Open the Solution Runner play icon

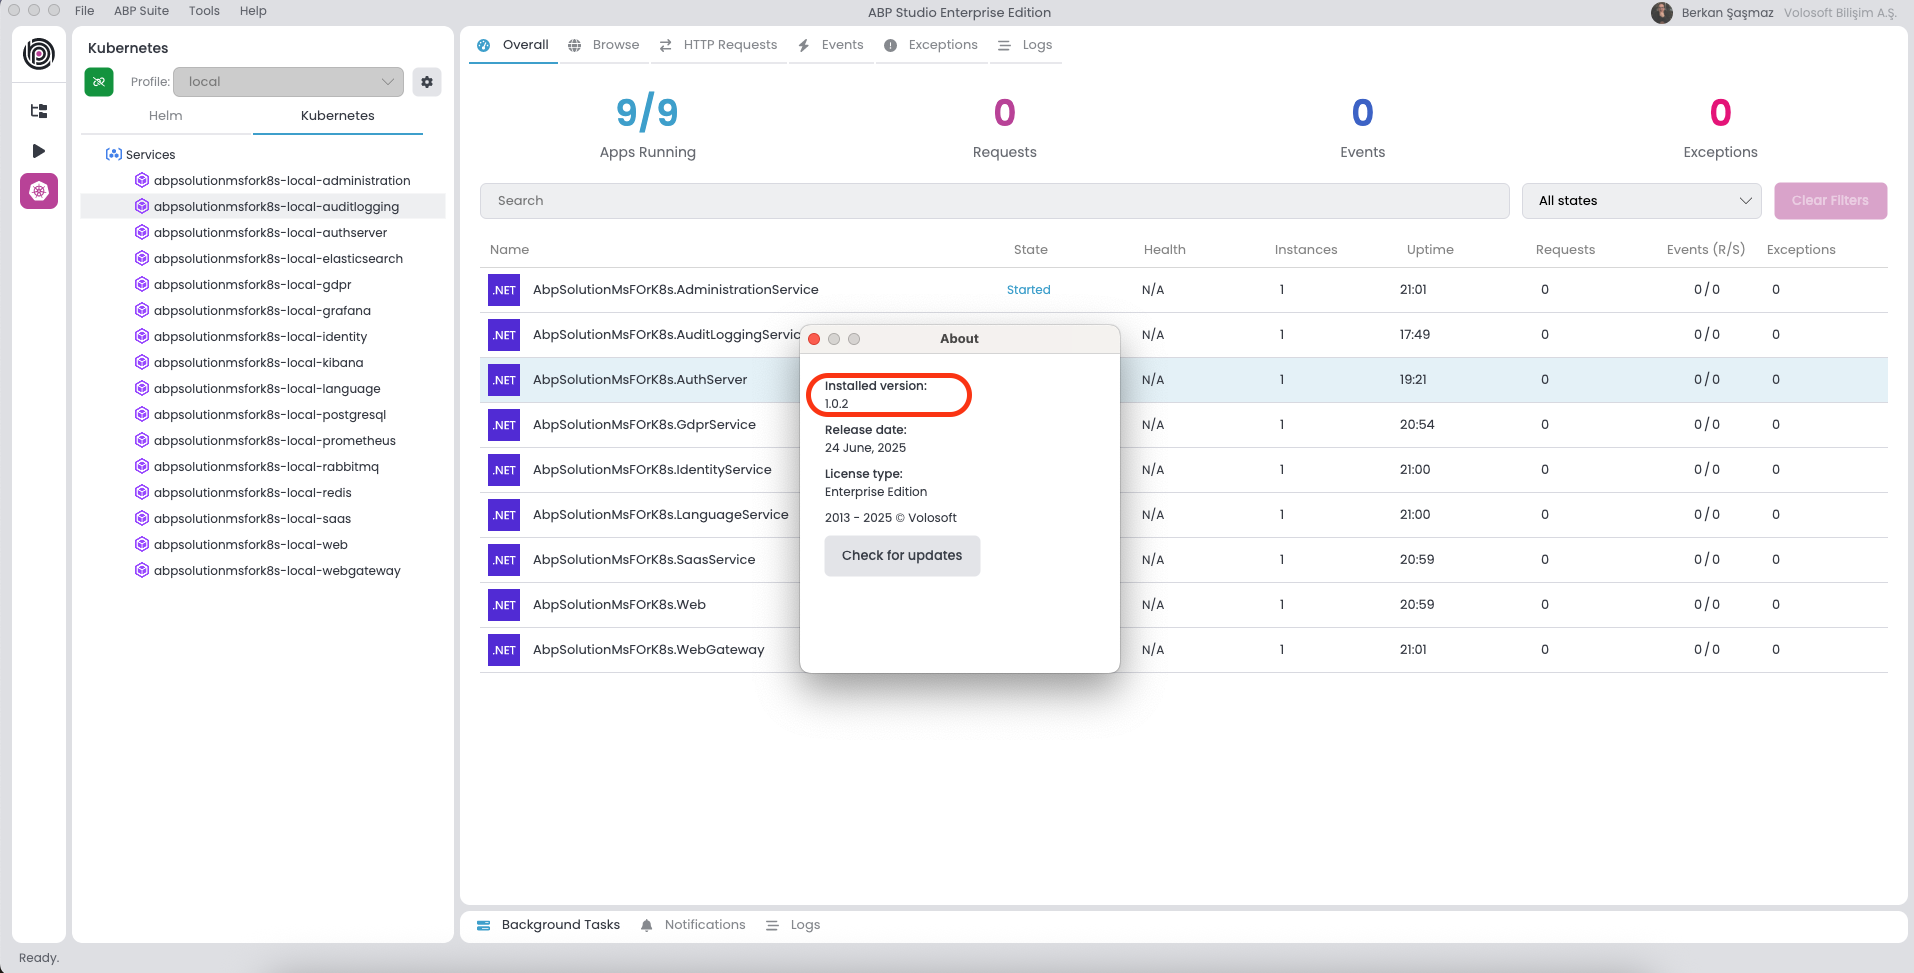39,151
